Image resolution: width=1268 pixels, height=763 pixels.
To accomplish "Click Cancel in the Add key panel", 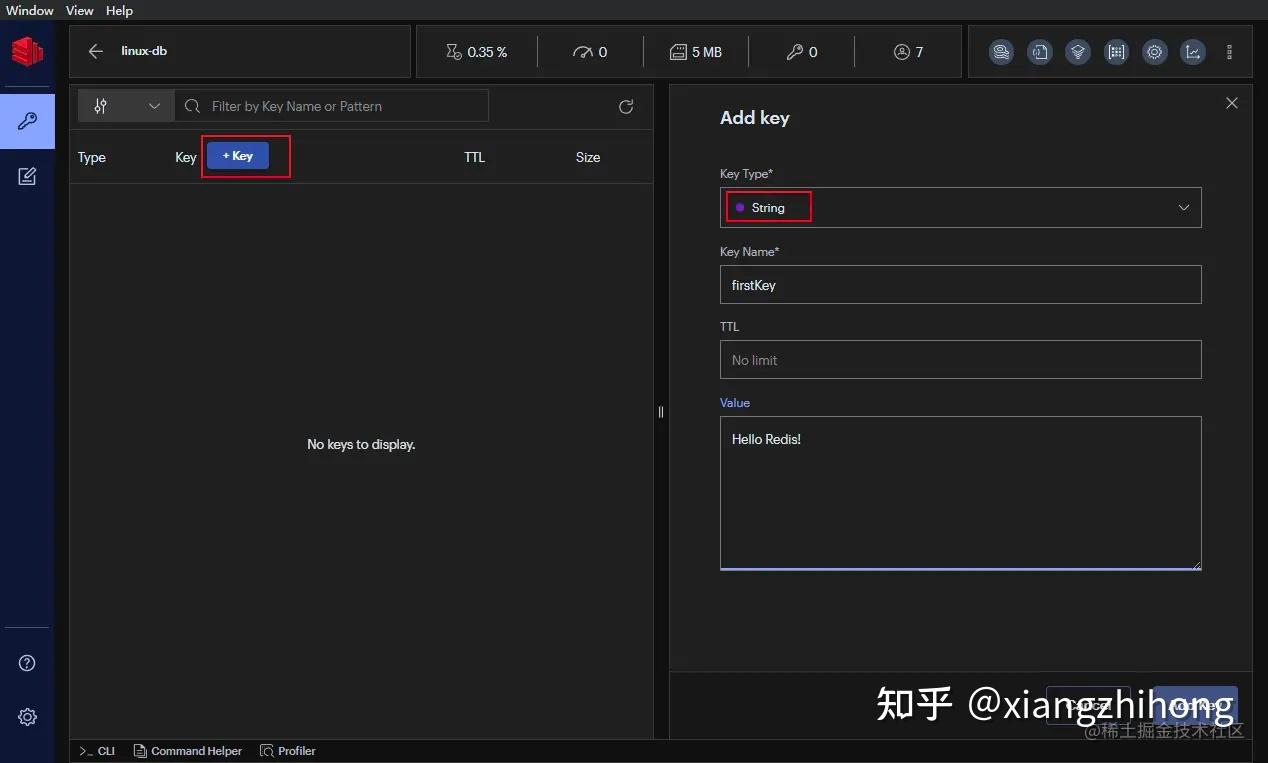I will pyautogui.click(x=1087, y=706).
